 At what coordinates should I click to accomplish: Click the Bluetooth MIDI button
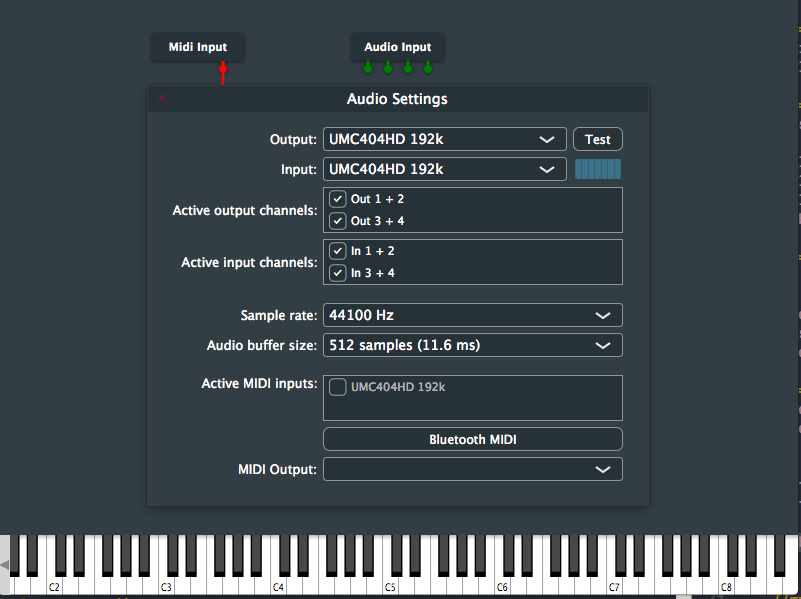472,439
